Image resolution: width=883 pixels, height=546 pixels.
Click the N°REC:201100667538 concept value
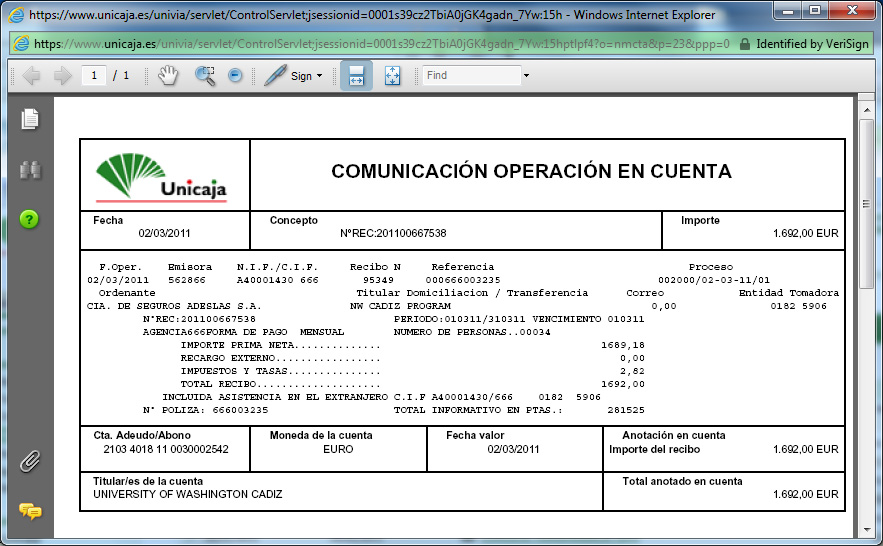point(393,233)
